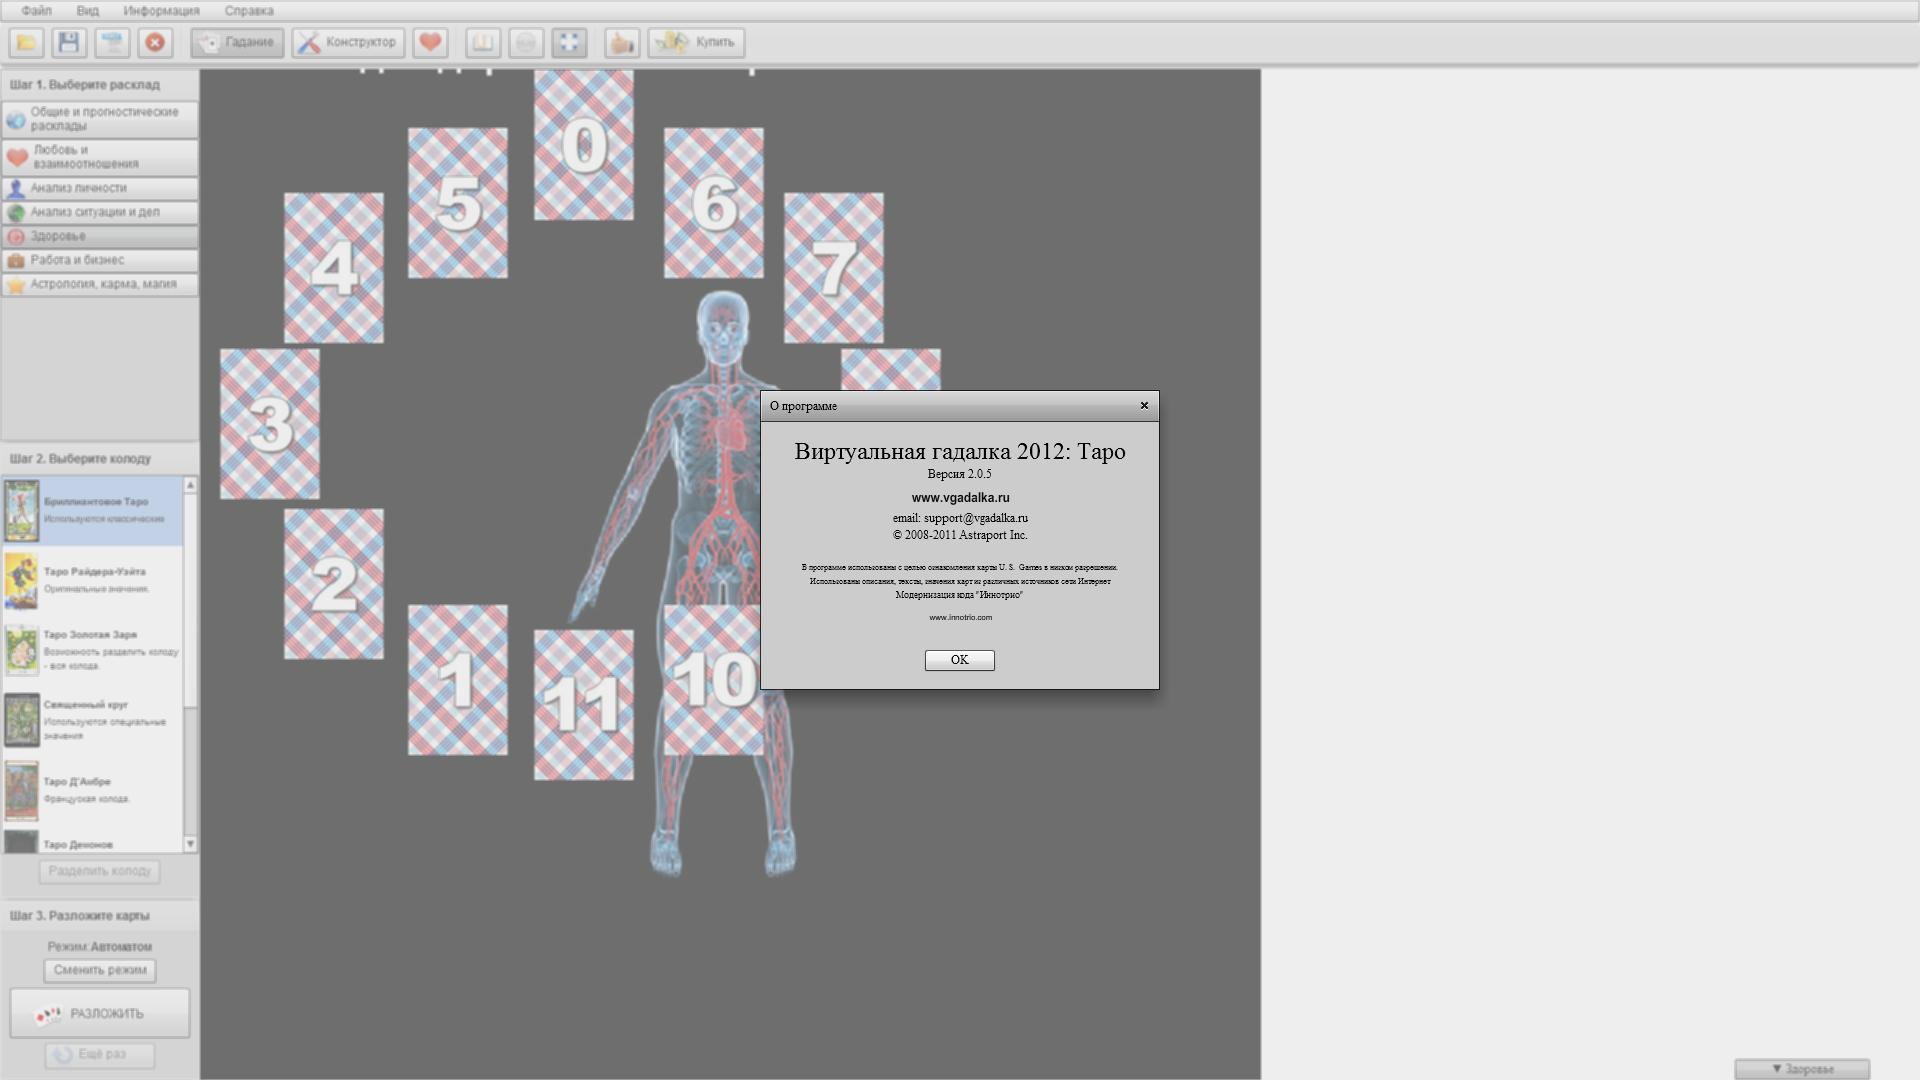Expand Анализ личности category

point(100,188)
